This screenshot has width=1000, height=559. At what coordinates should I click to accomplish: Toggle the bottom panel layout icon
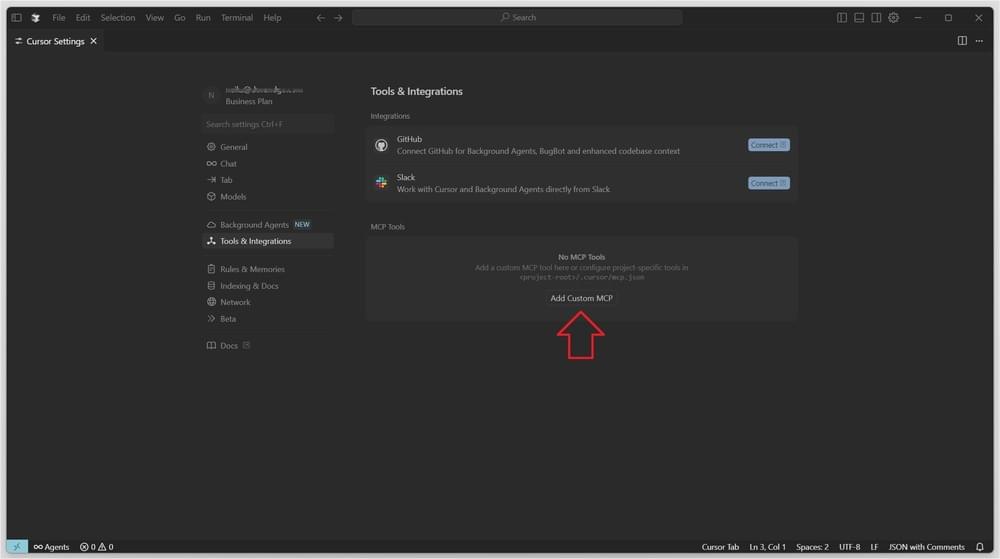859,18
